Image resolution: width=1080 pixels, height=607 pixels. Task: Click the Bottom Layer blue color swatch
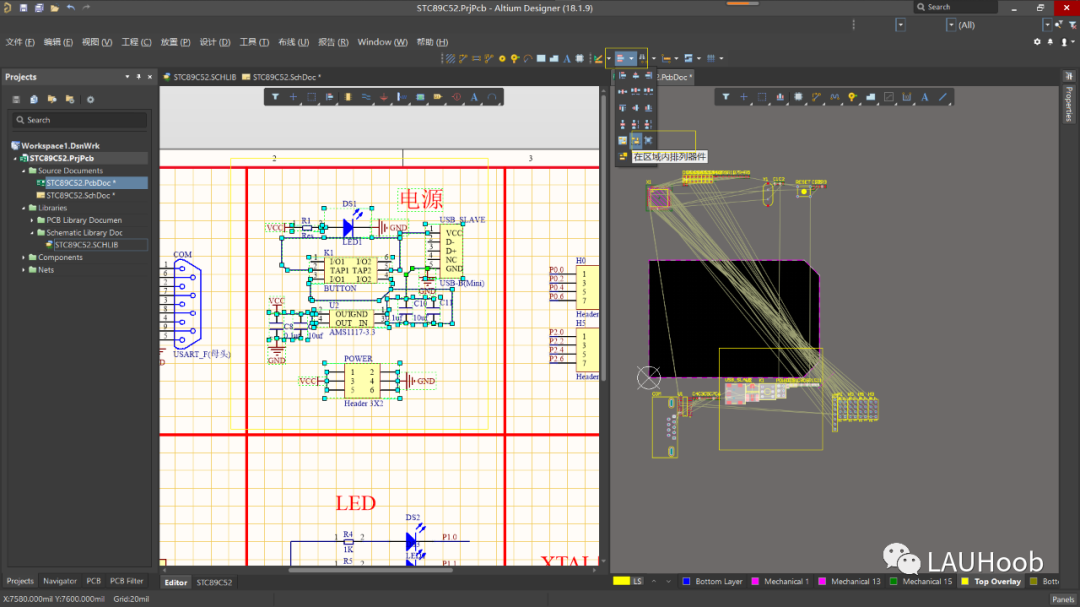[686, 582]
